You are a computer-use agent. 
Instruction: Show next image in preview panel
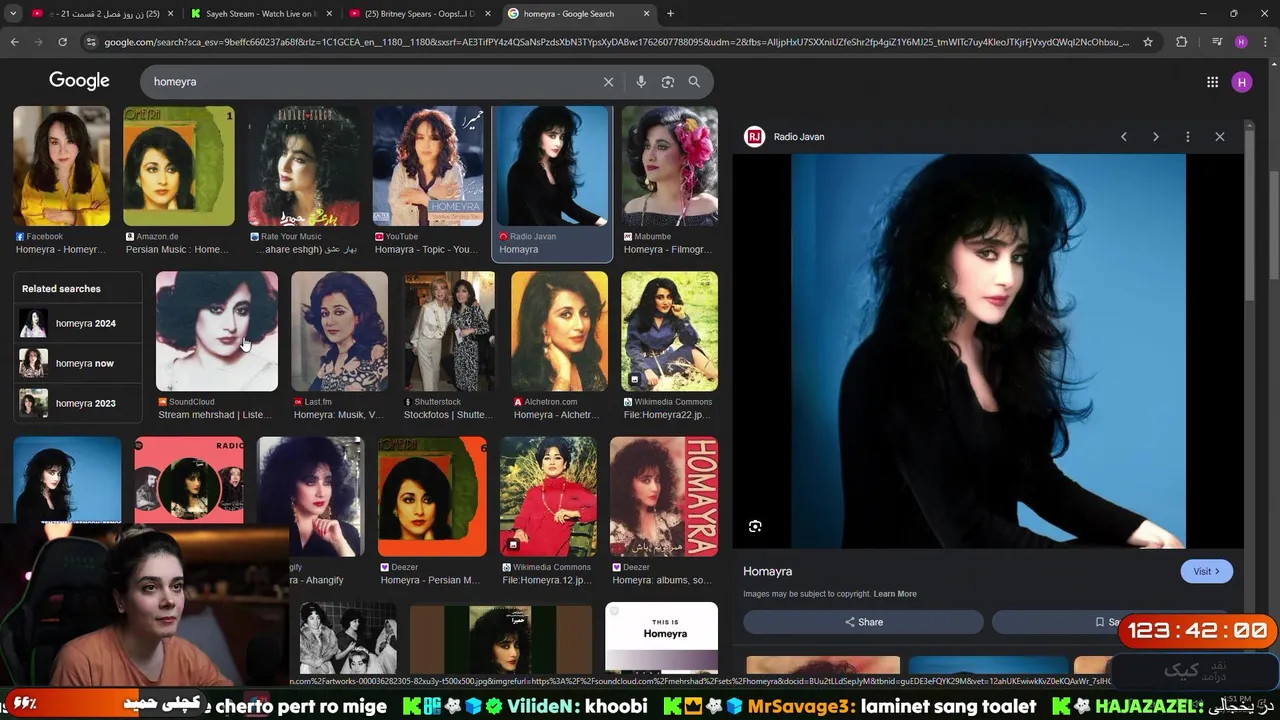point(1156,137)
